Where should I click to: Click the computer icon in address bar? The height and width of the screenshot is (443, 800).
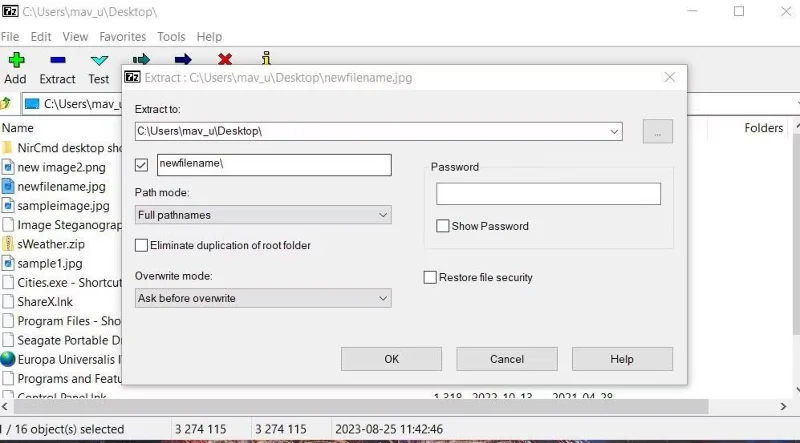click(32, 104)
